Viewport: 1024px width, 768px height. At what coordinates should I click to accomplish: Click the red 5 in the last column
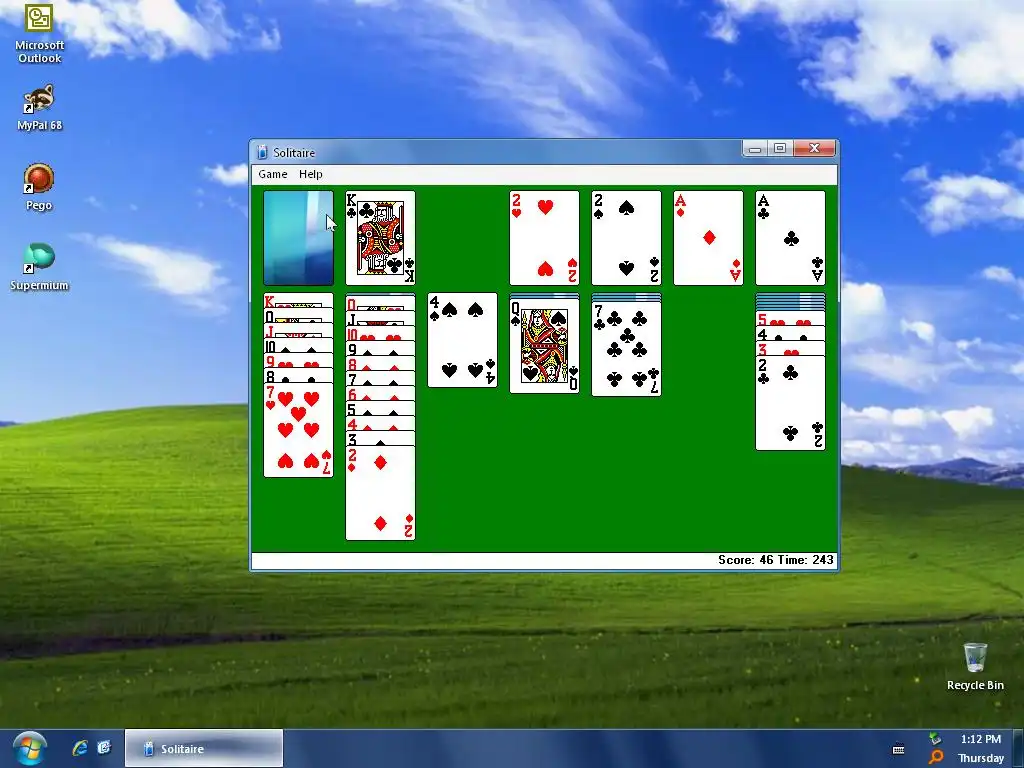790,320
